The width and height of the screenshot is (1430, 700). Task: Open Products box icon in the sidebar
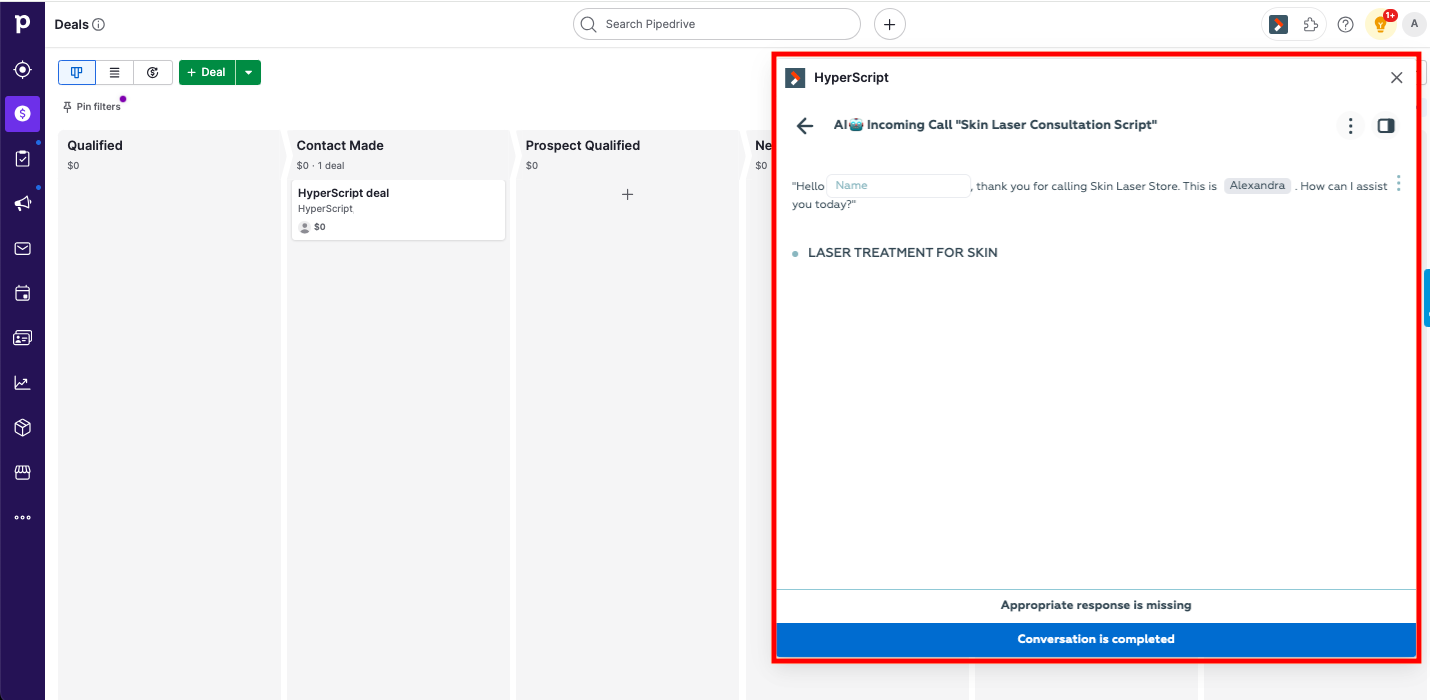(x=22, y=428)
